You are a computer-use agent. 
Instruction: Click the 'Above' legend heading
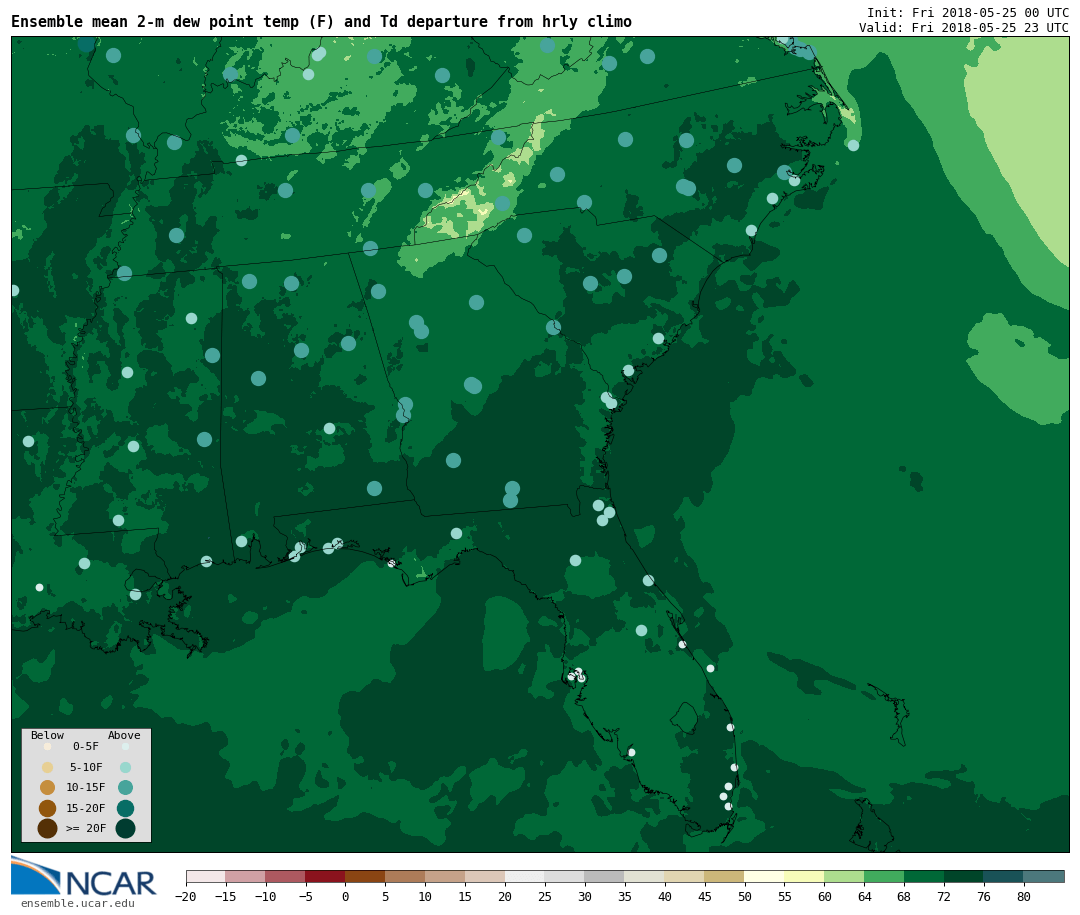tap(124, 735)
